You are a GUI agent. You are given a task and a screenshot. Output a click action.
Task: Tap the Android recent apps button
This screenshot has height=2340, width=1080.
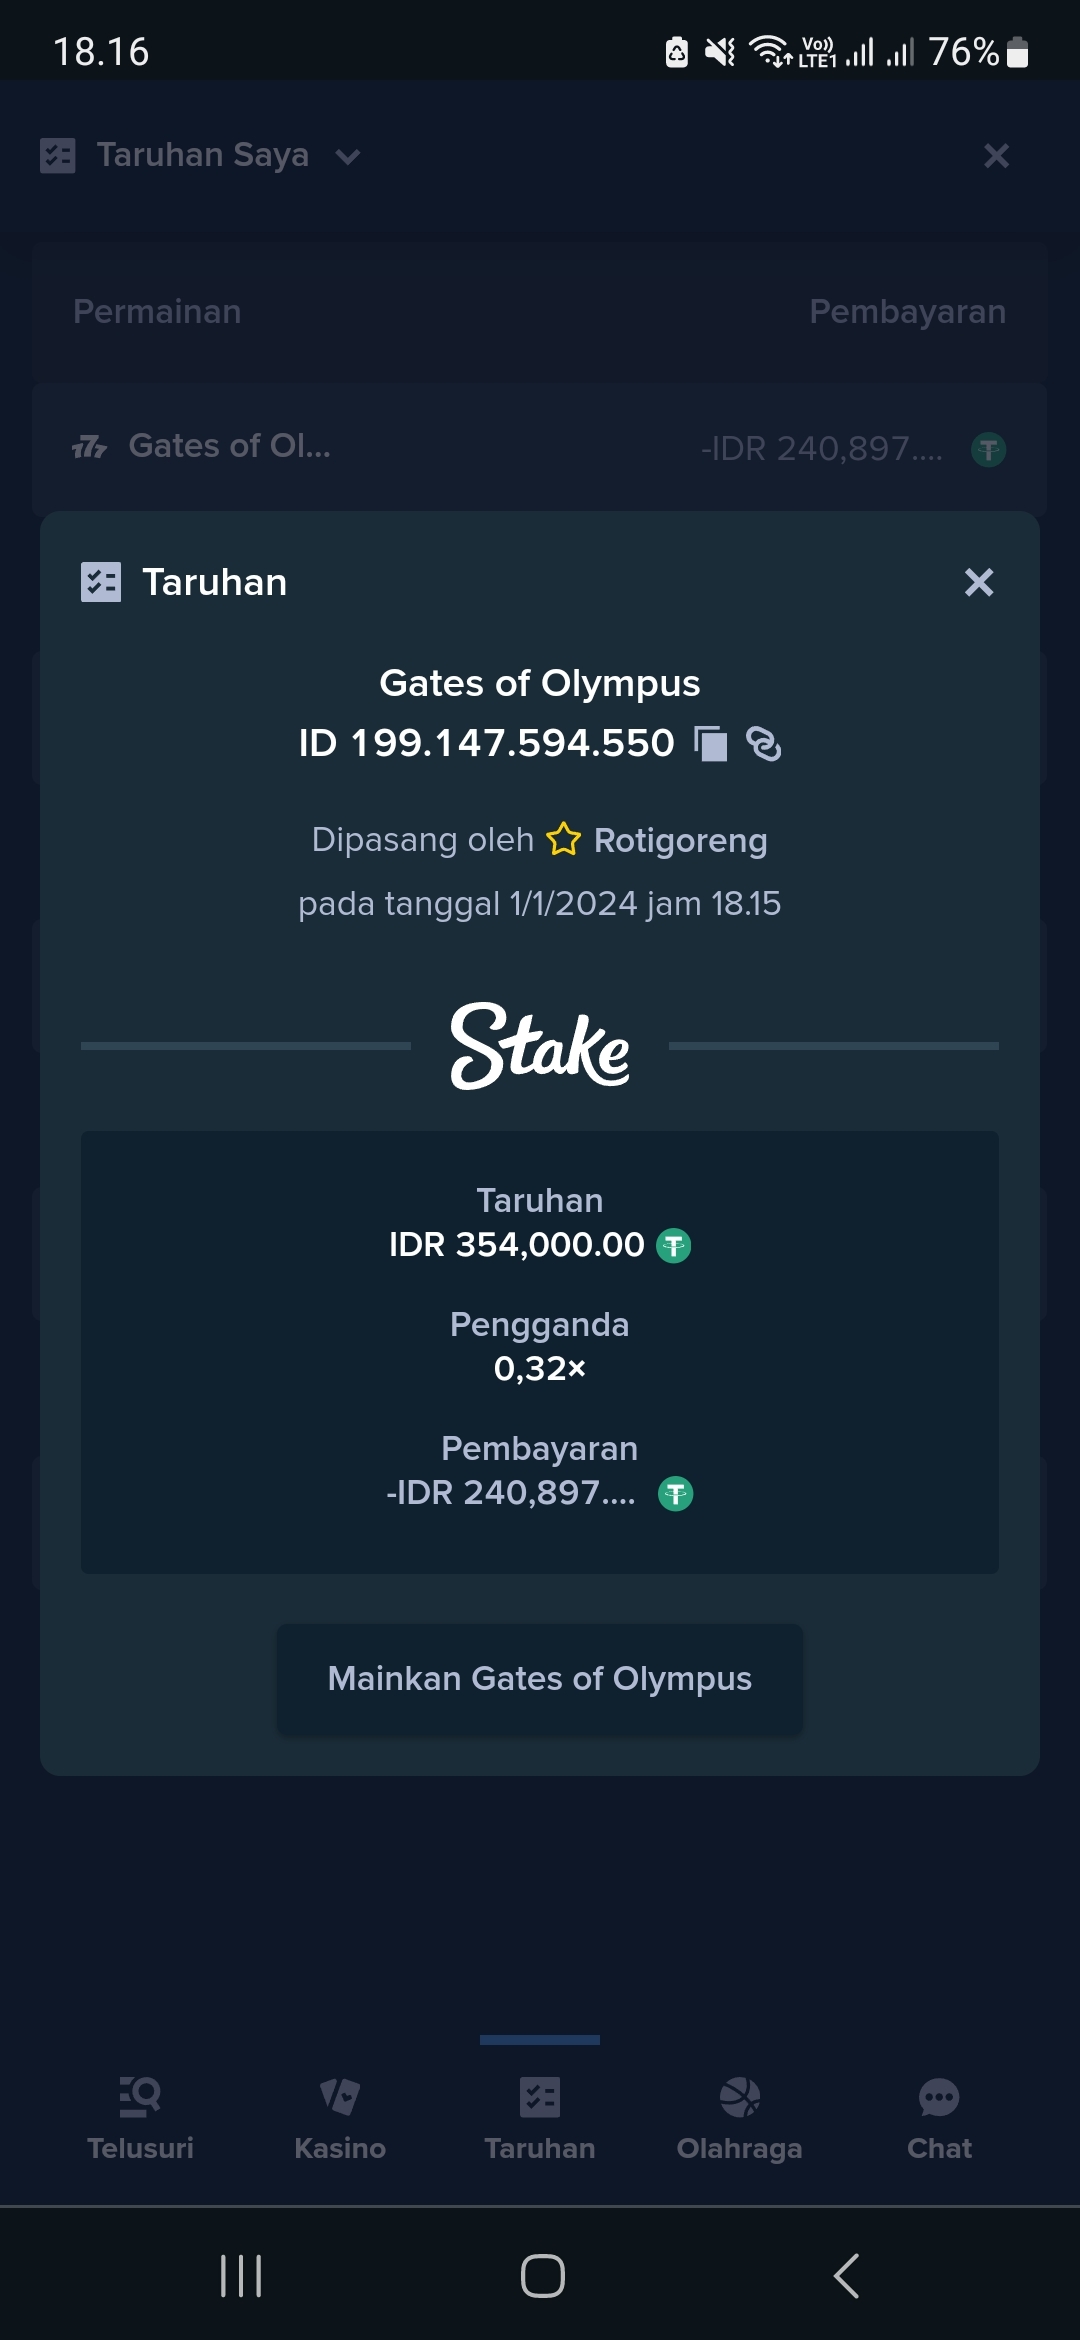tap(241, 2276)
